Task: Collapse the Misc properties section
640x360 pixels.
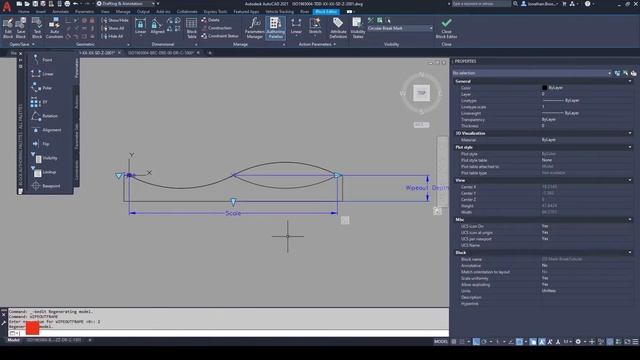Action: point(630,220)
